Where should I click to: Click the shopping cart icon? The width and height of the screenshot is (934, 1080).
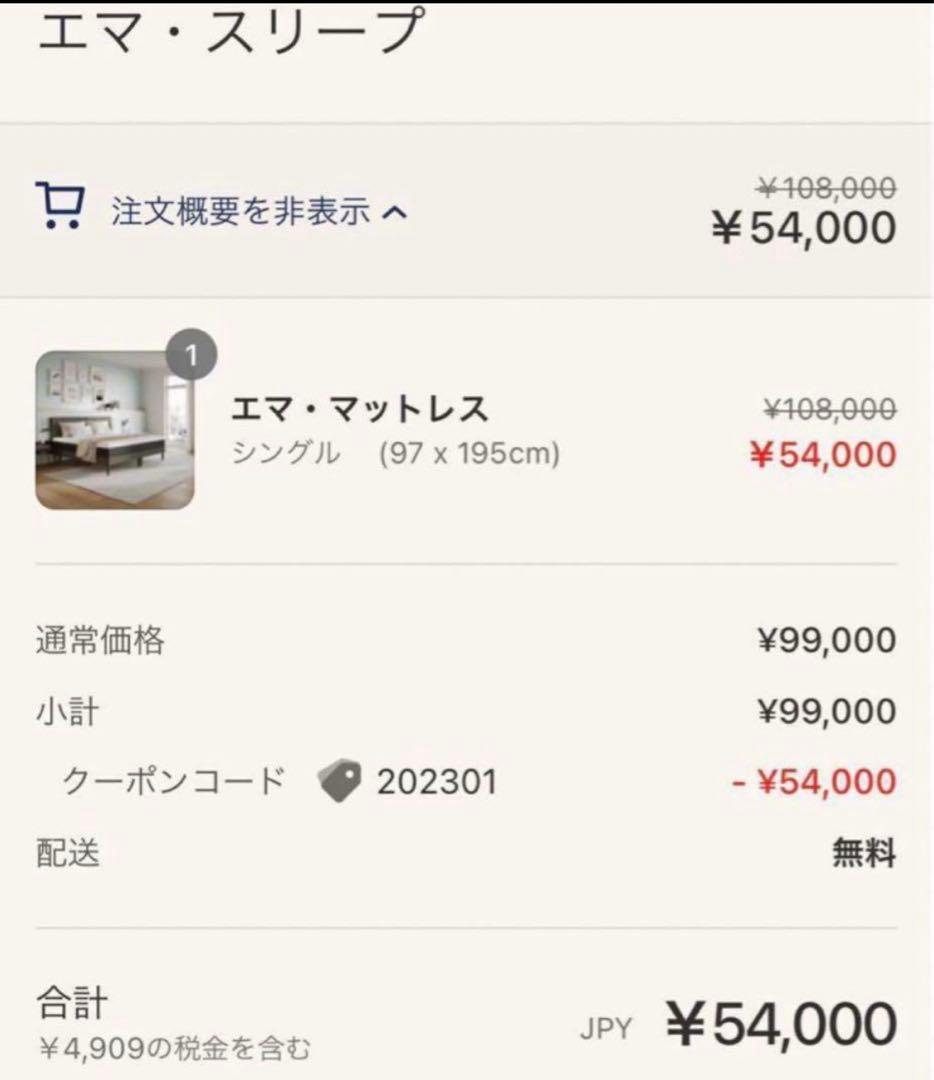[60, 206]
